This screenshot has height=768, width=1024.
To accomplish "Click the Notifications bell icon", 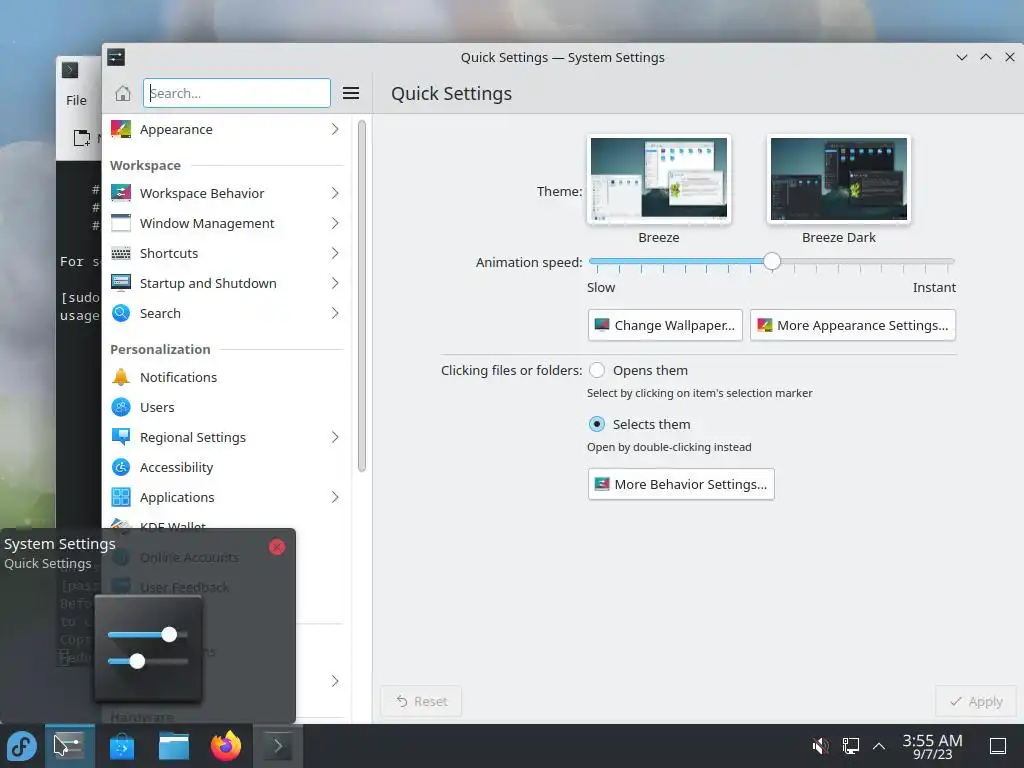I will pyautogui.click(x=121, y=377).
